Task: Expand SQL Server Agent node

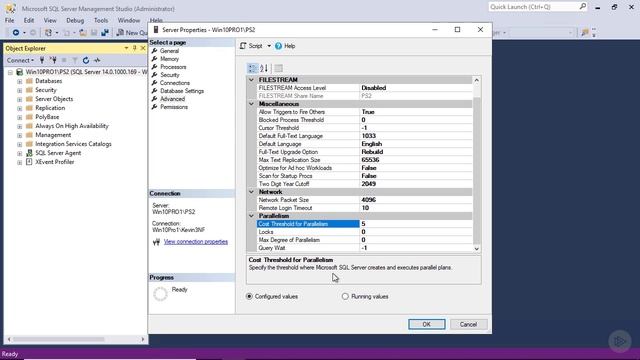Action: pyautogui.click(x=19, y=153)
